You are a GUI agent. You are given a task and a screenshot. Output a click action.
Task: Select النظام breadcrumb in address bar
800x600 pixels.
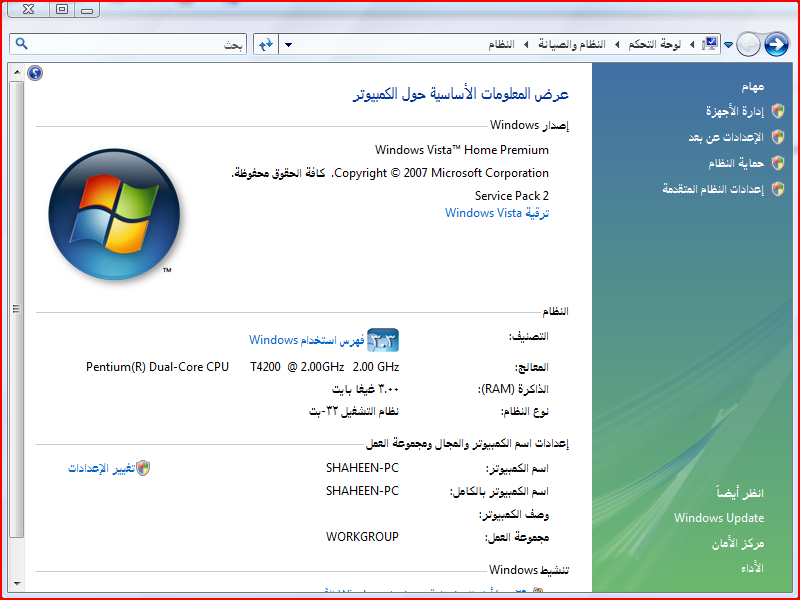click(501, 44)
